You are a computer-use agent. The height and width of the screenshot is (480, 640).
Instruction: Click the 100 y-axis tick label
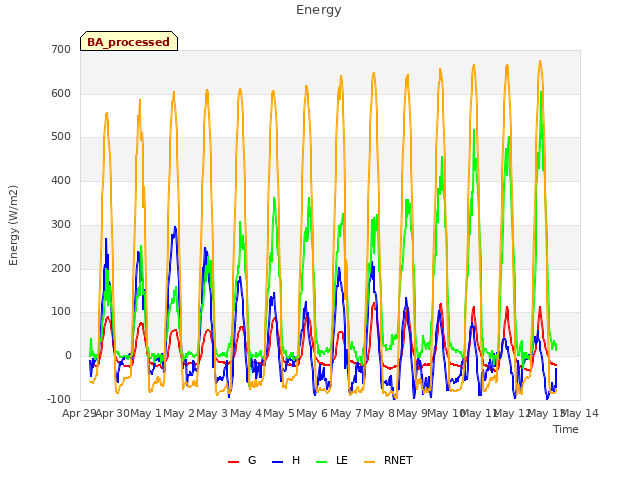(61, 312)
